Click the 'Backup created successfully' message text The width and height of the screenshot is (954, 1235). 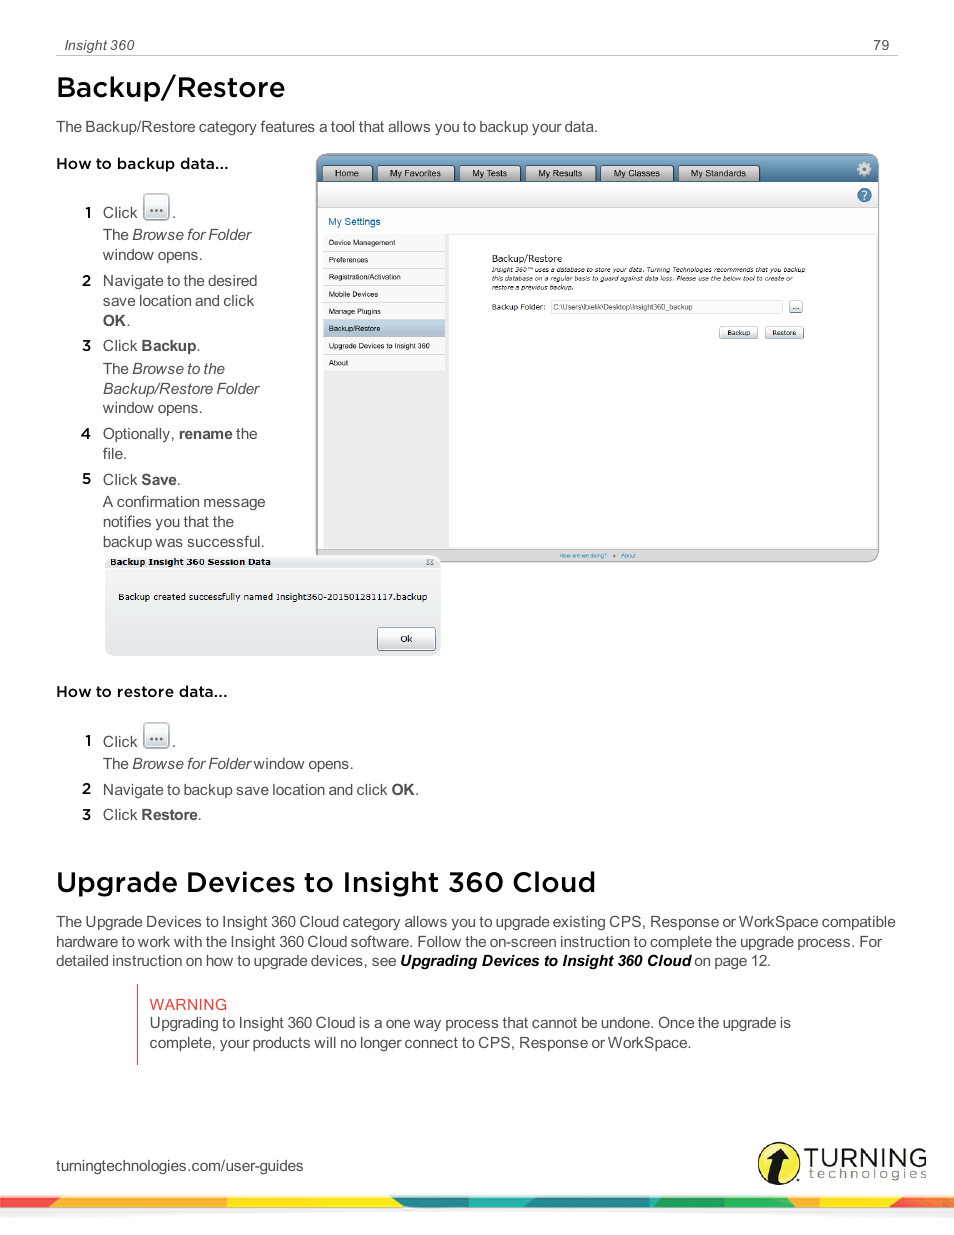(x=272, y=597)
